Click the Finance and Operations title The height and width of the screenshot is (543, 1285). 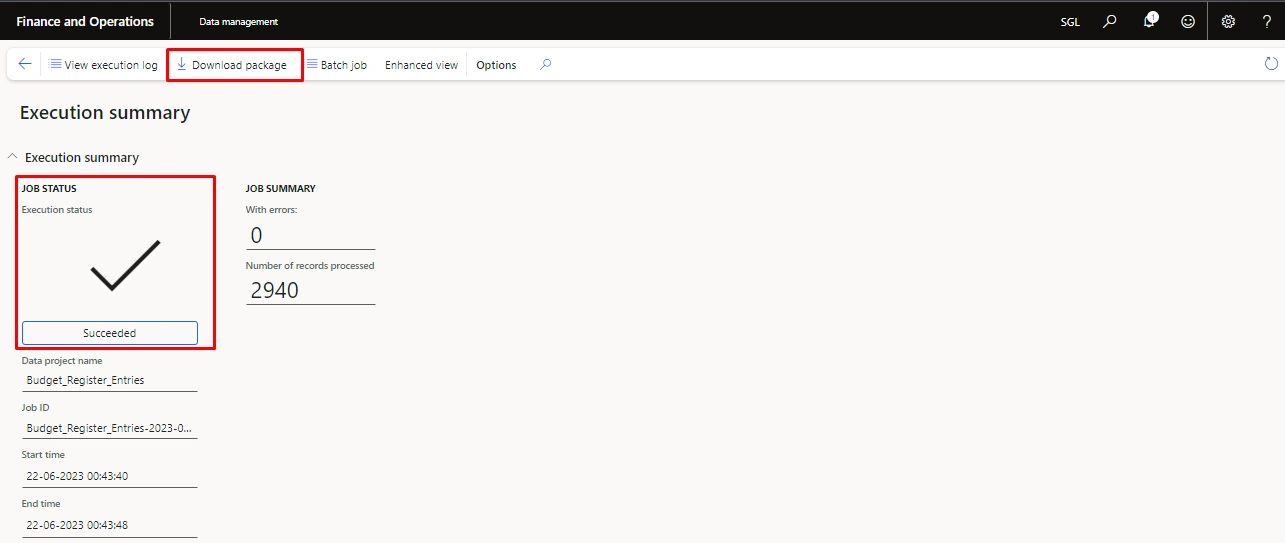pyautogui.click(x=85, y=21)
